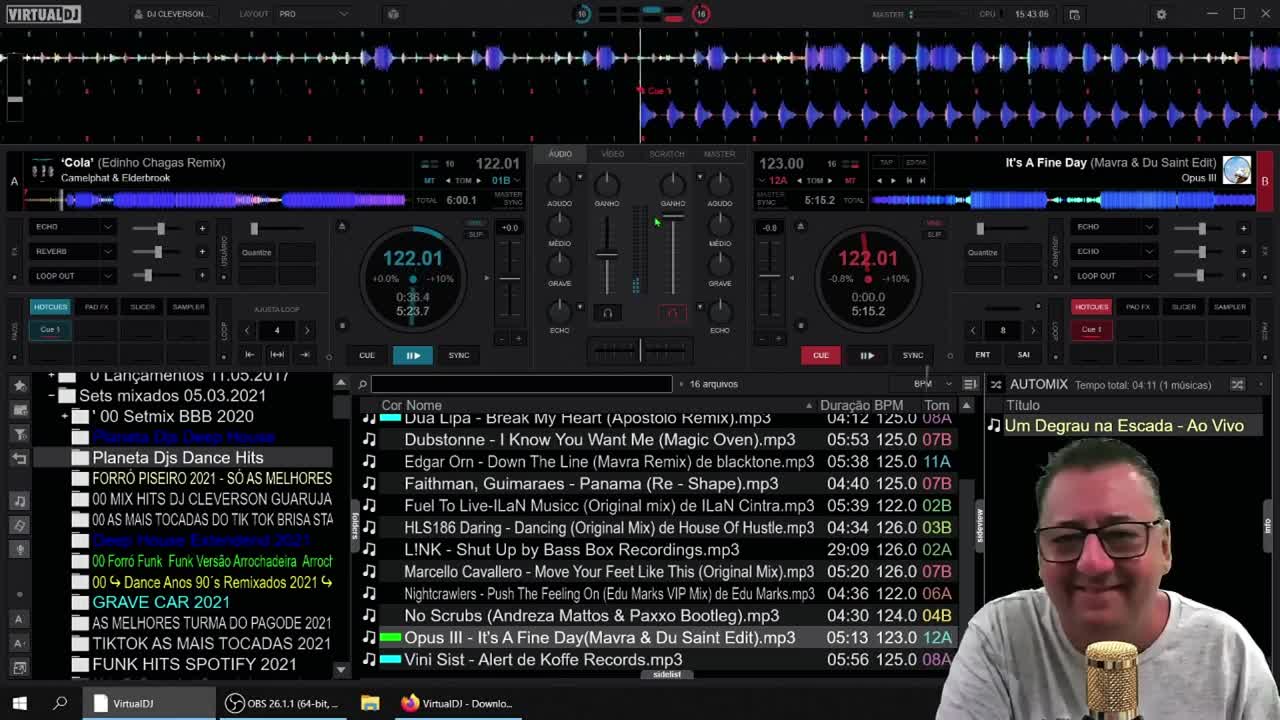The height and width of the screenshot is (720, 1280).
Task: Click the headphone cue button for deck B
Action: (672, 313)
